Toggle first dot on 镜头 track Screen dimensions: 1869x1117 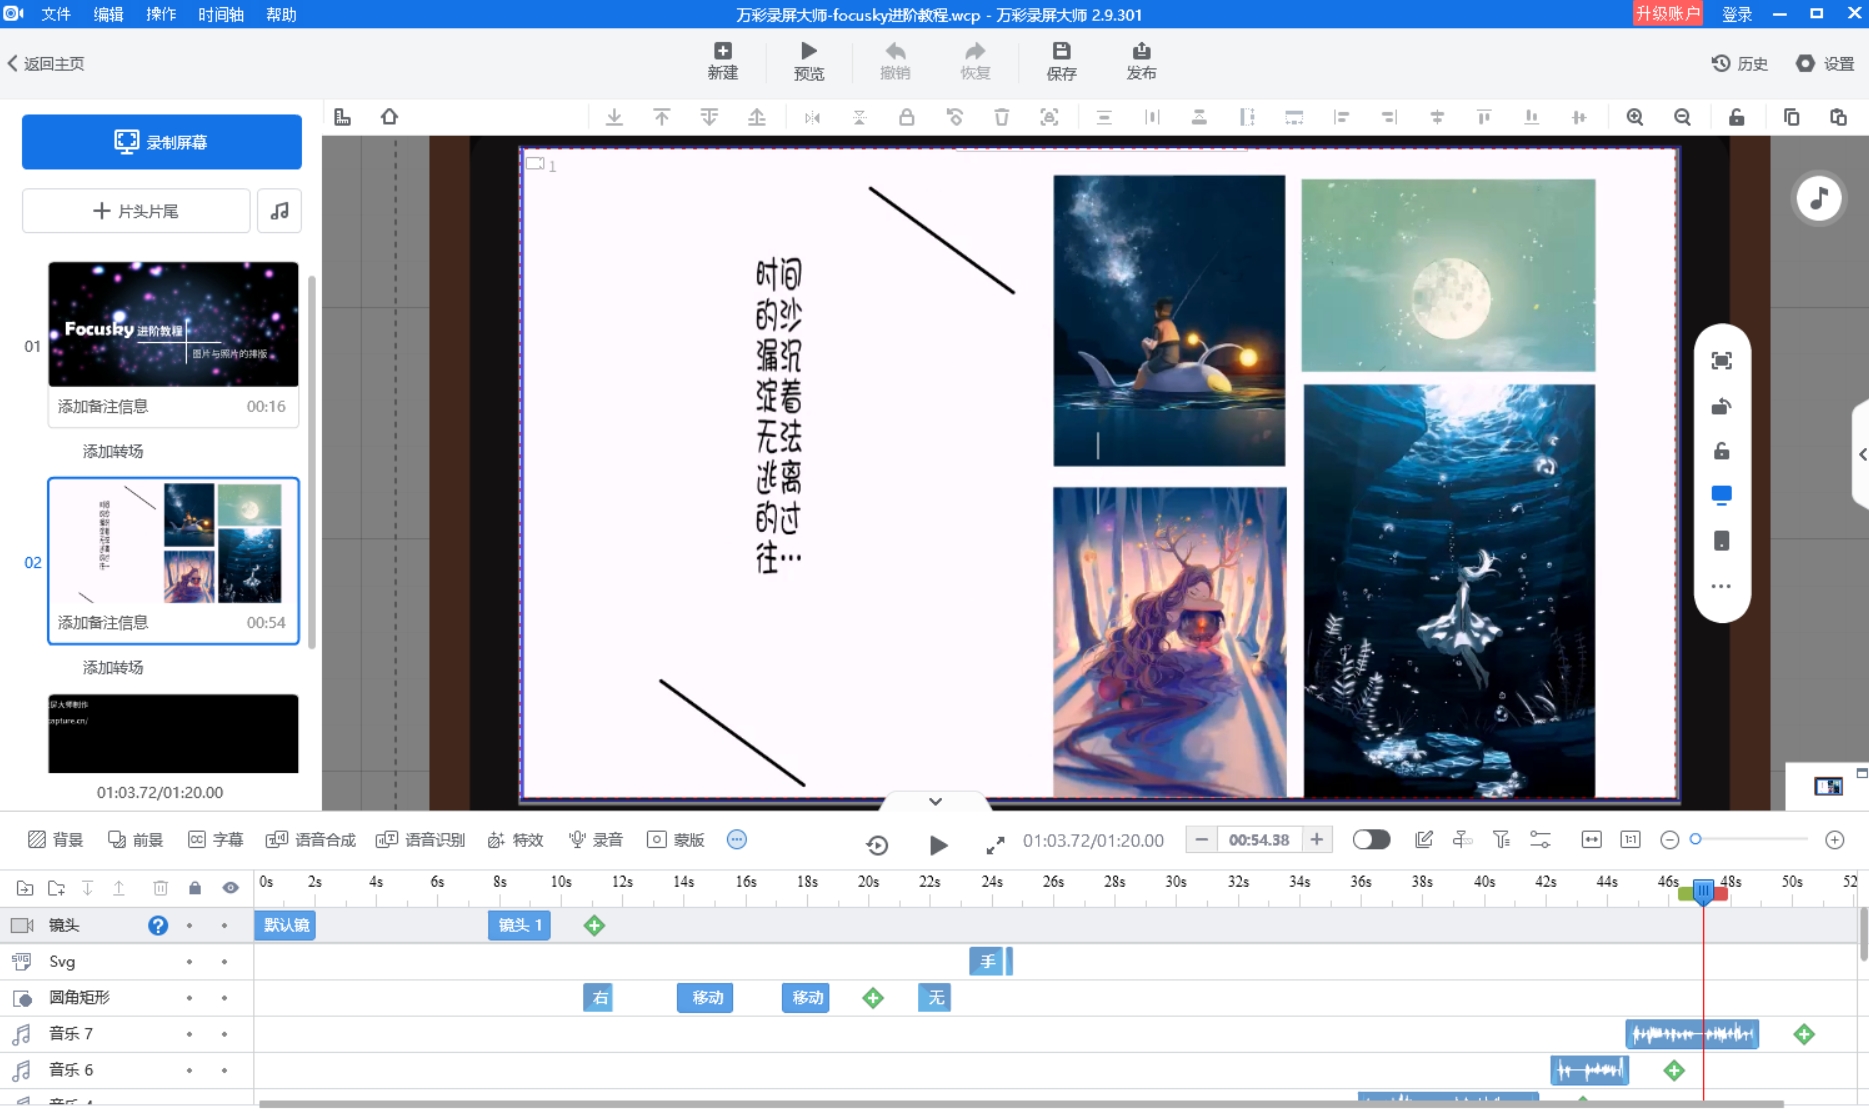point(189,926)
